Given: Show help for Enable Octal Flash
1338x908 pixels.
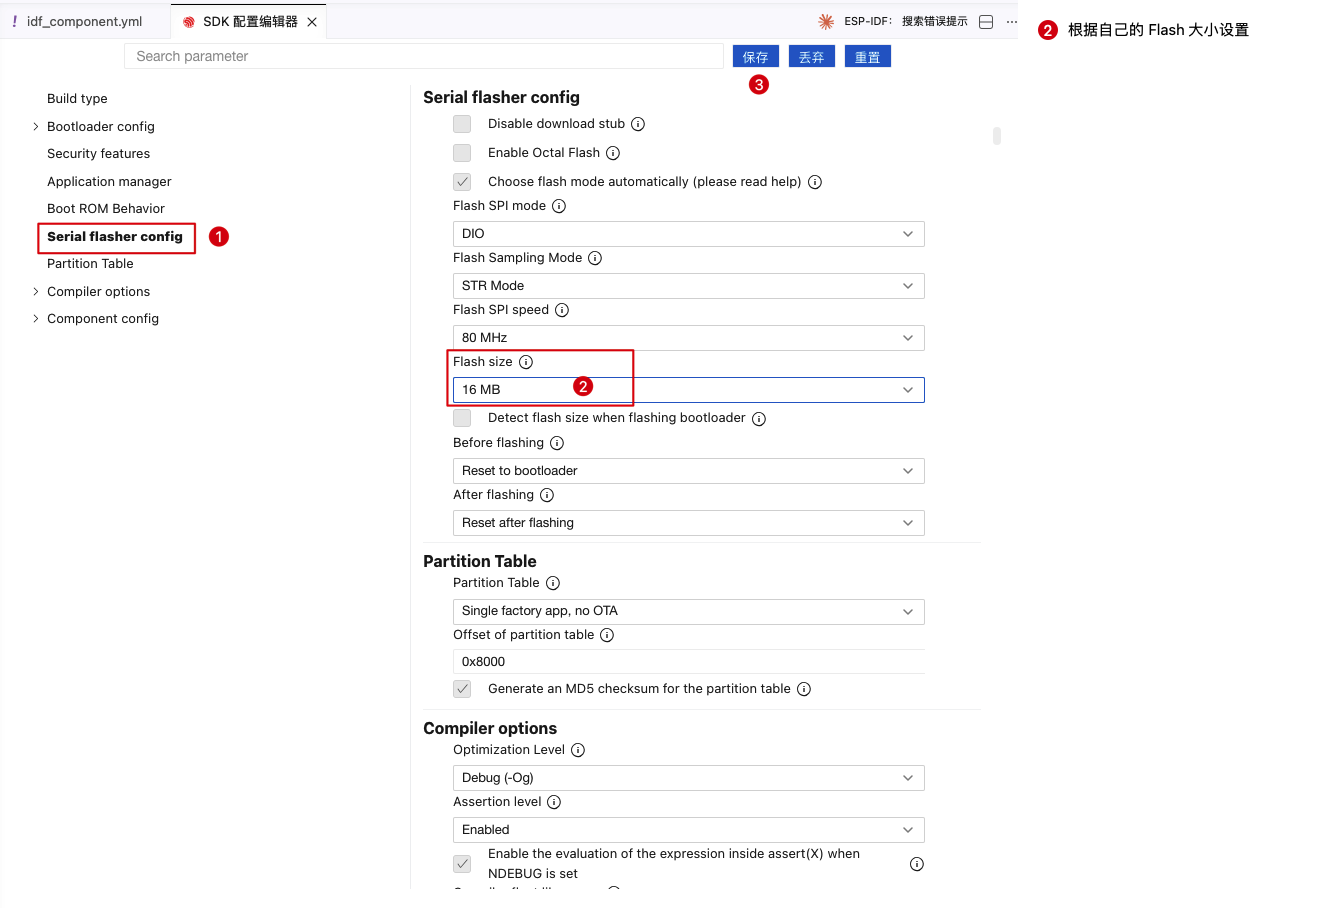Looking at the screenshot, I should [x=613, y=153].
